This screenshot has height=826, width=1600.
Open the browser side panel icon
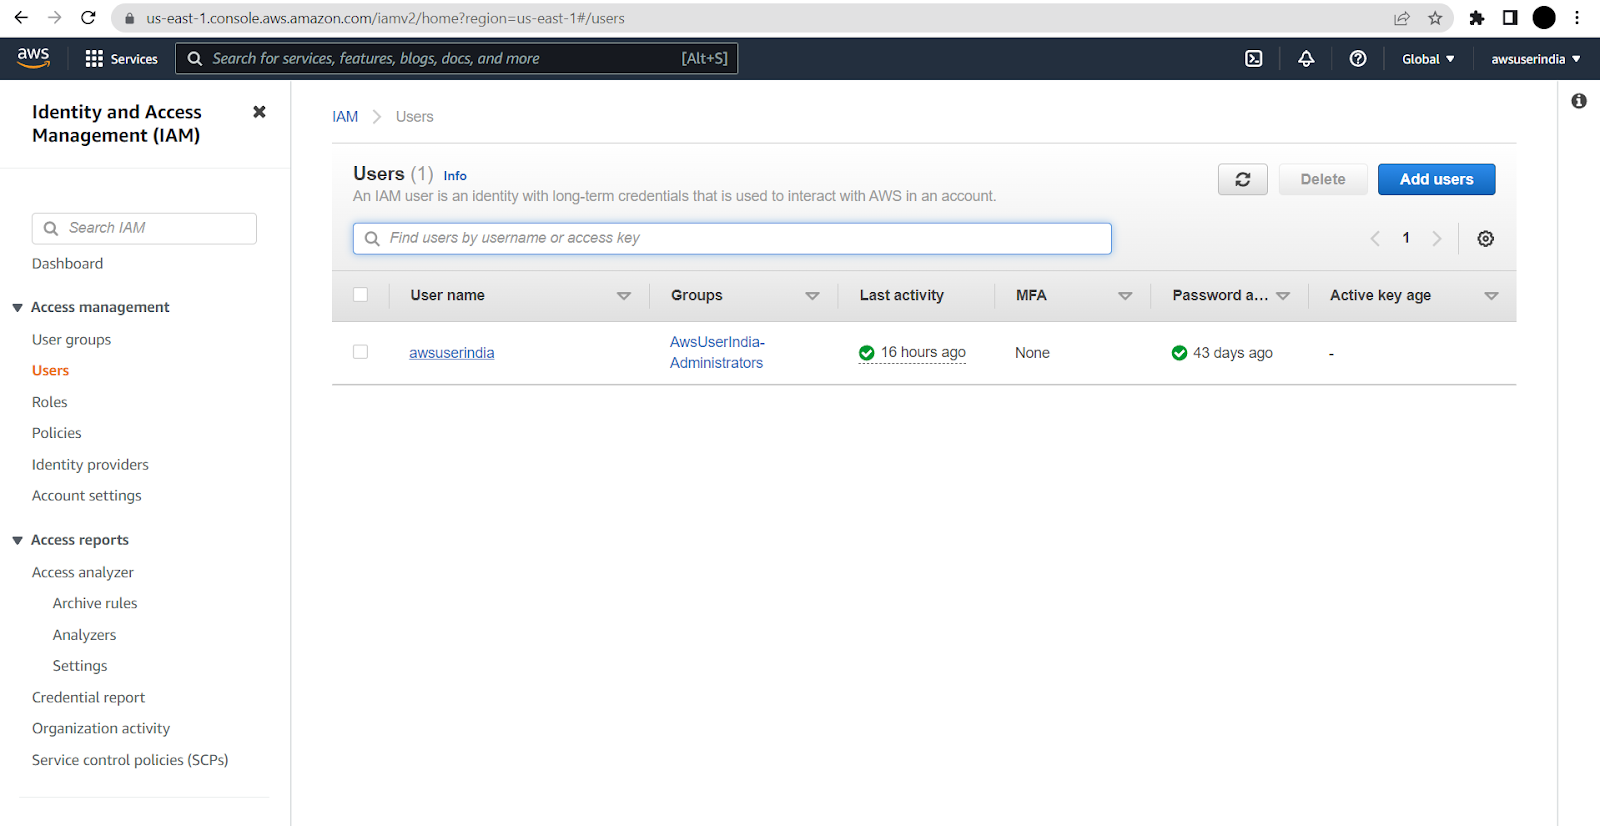point(1510,18)
